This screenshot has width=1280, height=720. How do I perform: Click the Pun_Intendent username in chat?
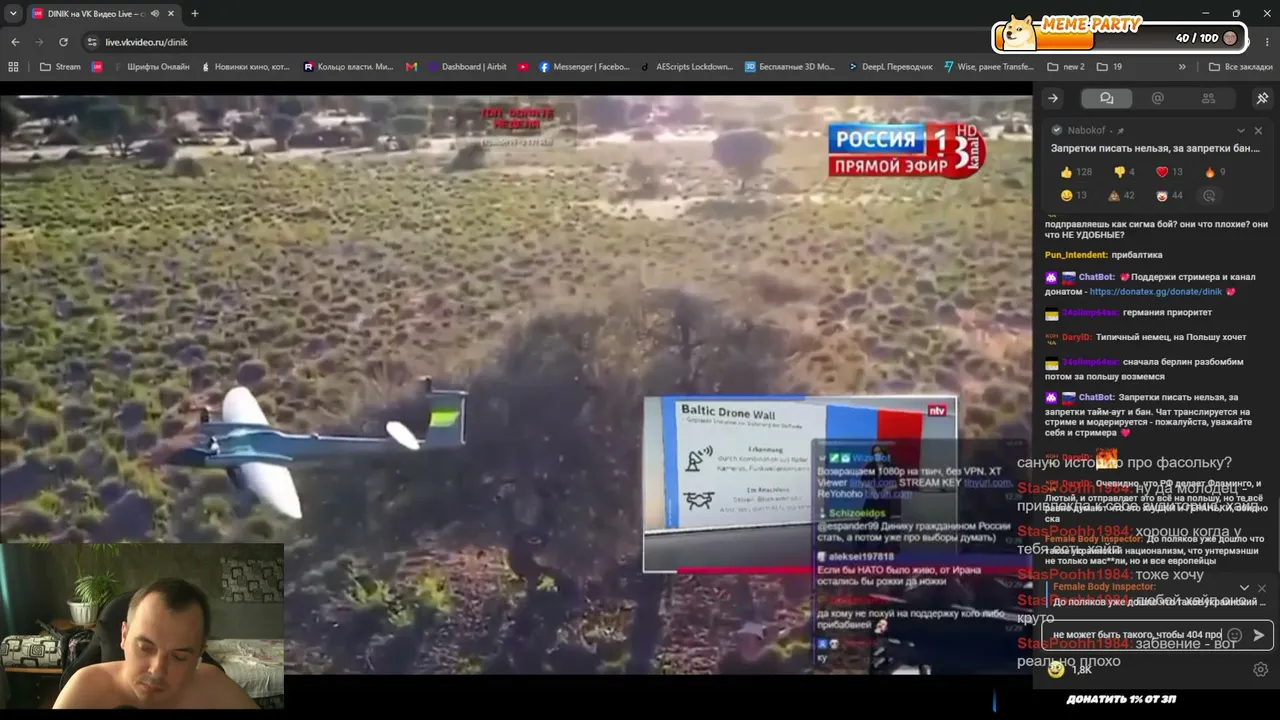[1076, 255]
